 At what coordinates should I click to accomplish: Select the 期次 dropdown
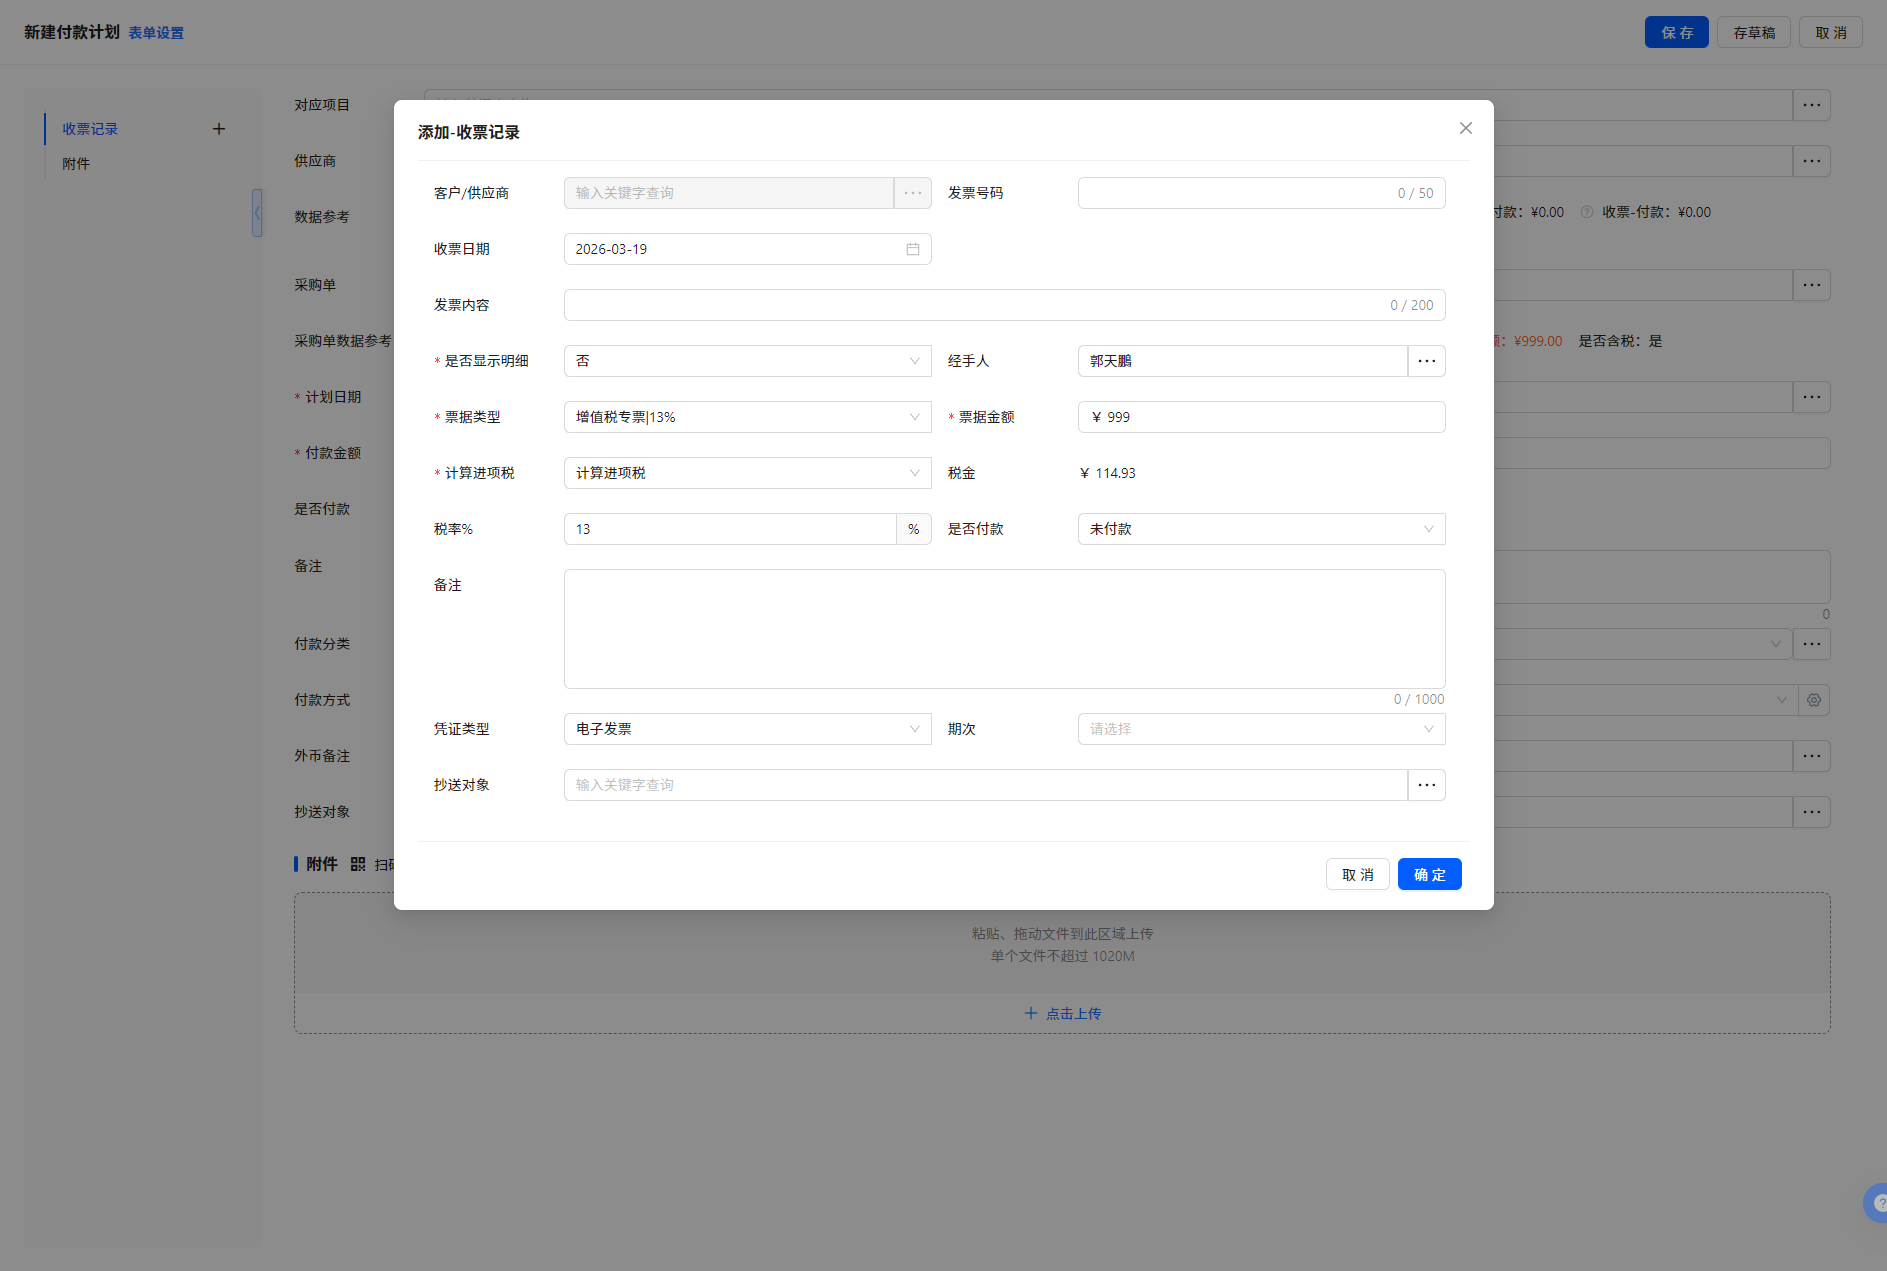1260,729
